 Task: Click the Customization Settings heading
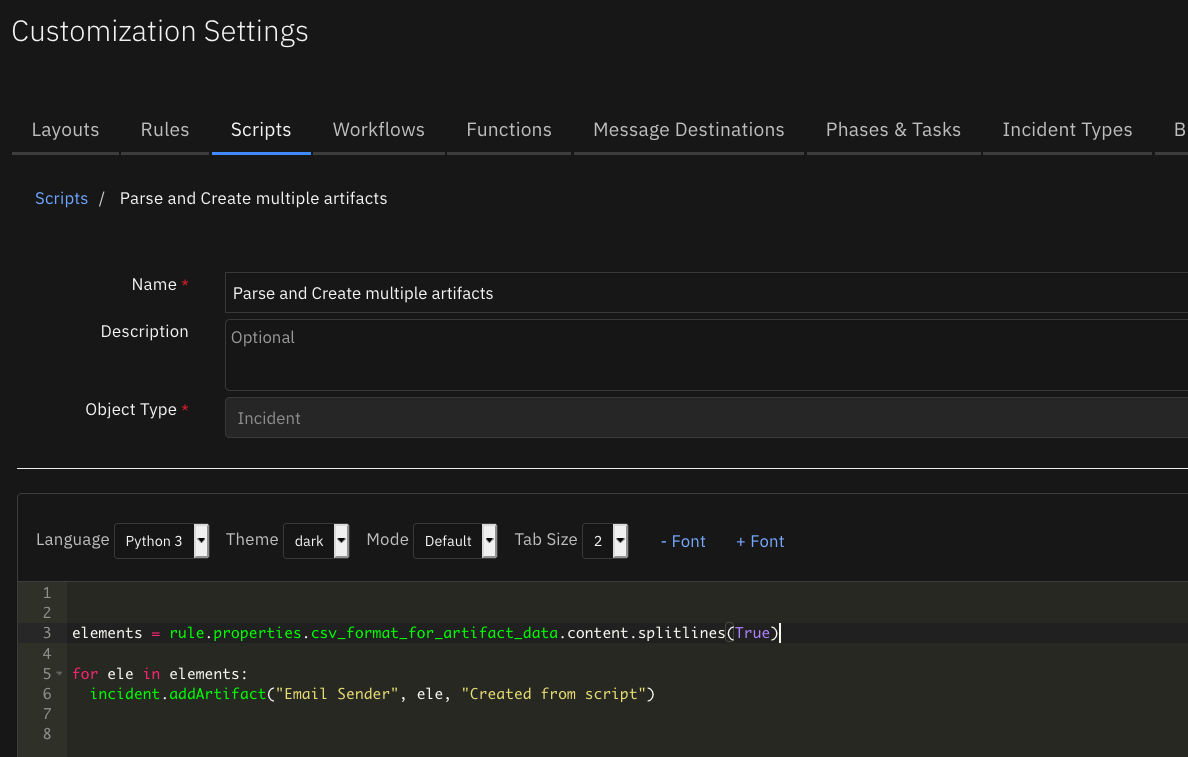tap(160, 31)
